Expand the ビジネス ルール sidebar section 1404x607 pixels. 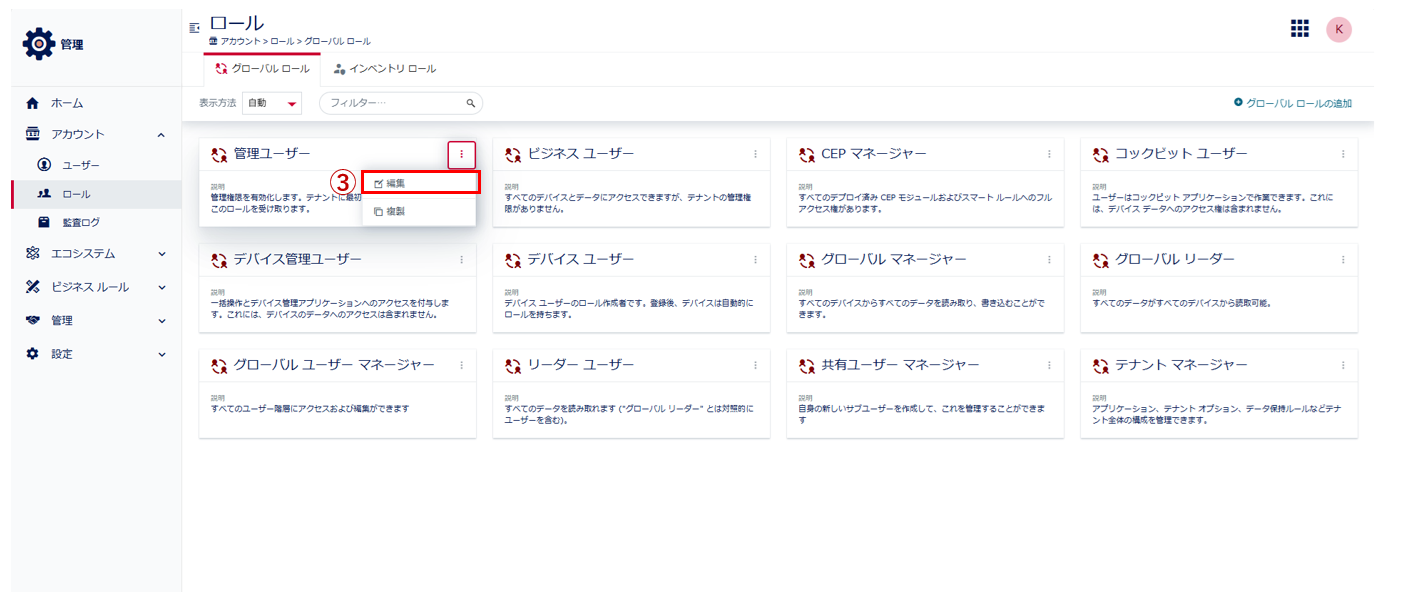pos(161,287)
